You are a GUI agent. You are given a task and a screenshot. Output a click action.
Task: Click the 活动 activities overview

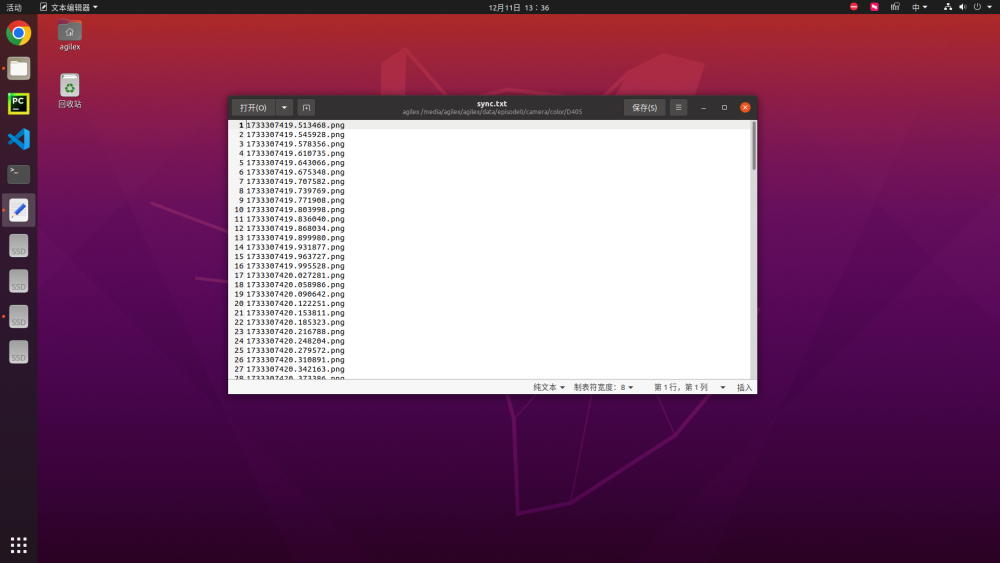point(14,7)
